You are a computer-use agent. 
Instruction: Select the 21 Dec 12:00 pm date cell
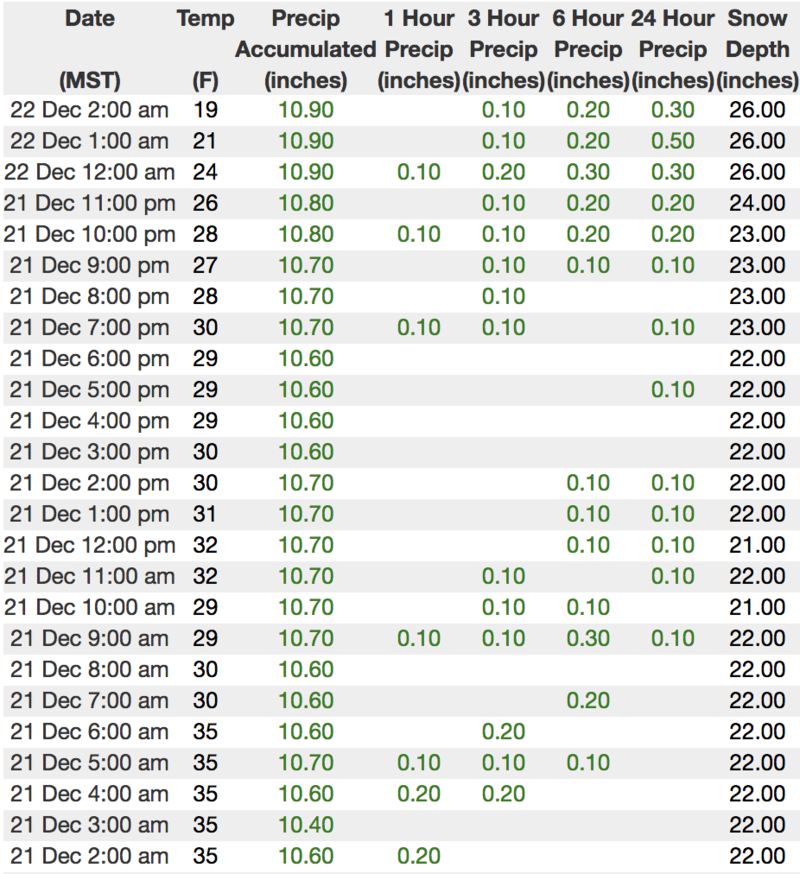[89, 545]
